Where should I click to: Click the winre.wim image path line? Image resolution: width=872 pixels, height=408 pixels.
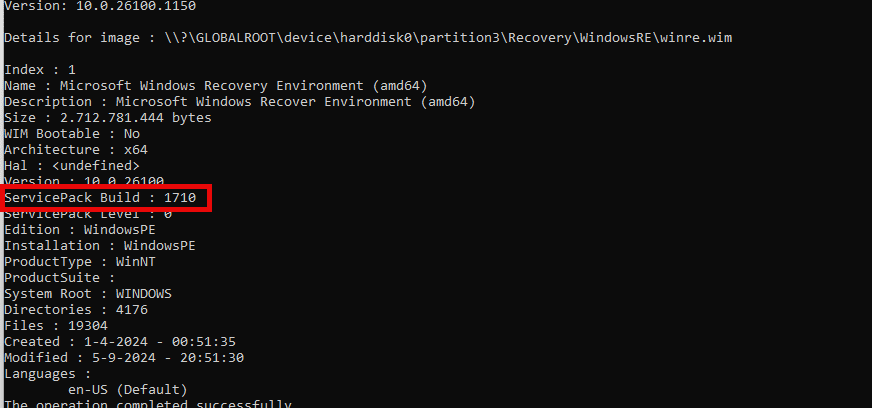coord(368,38)
